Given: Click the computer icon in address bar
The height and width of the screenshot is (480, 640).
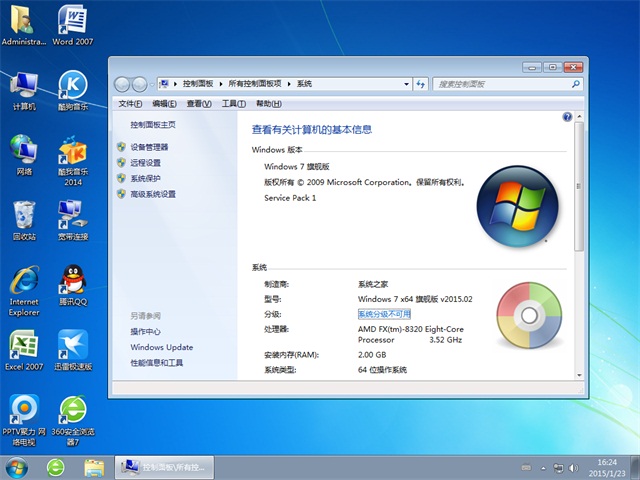Looking at the screenshot, I should [x=164, y=84].
